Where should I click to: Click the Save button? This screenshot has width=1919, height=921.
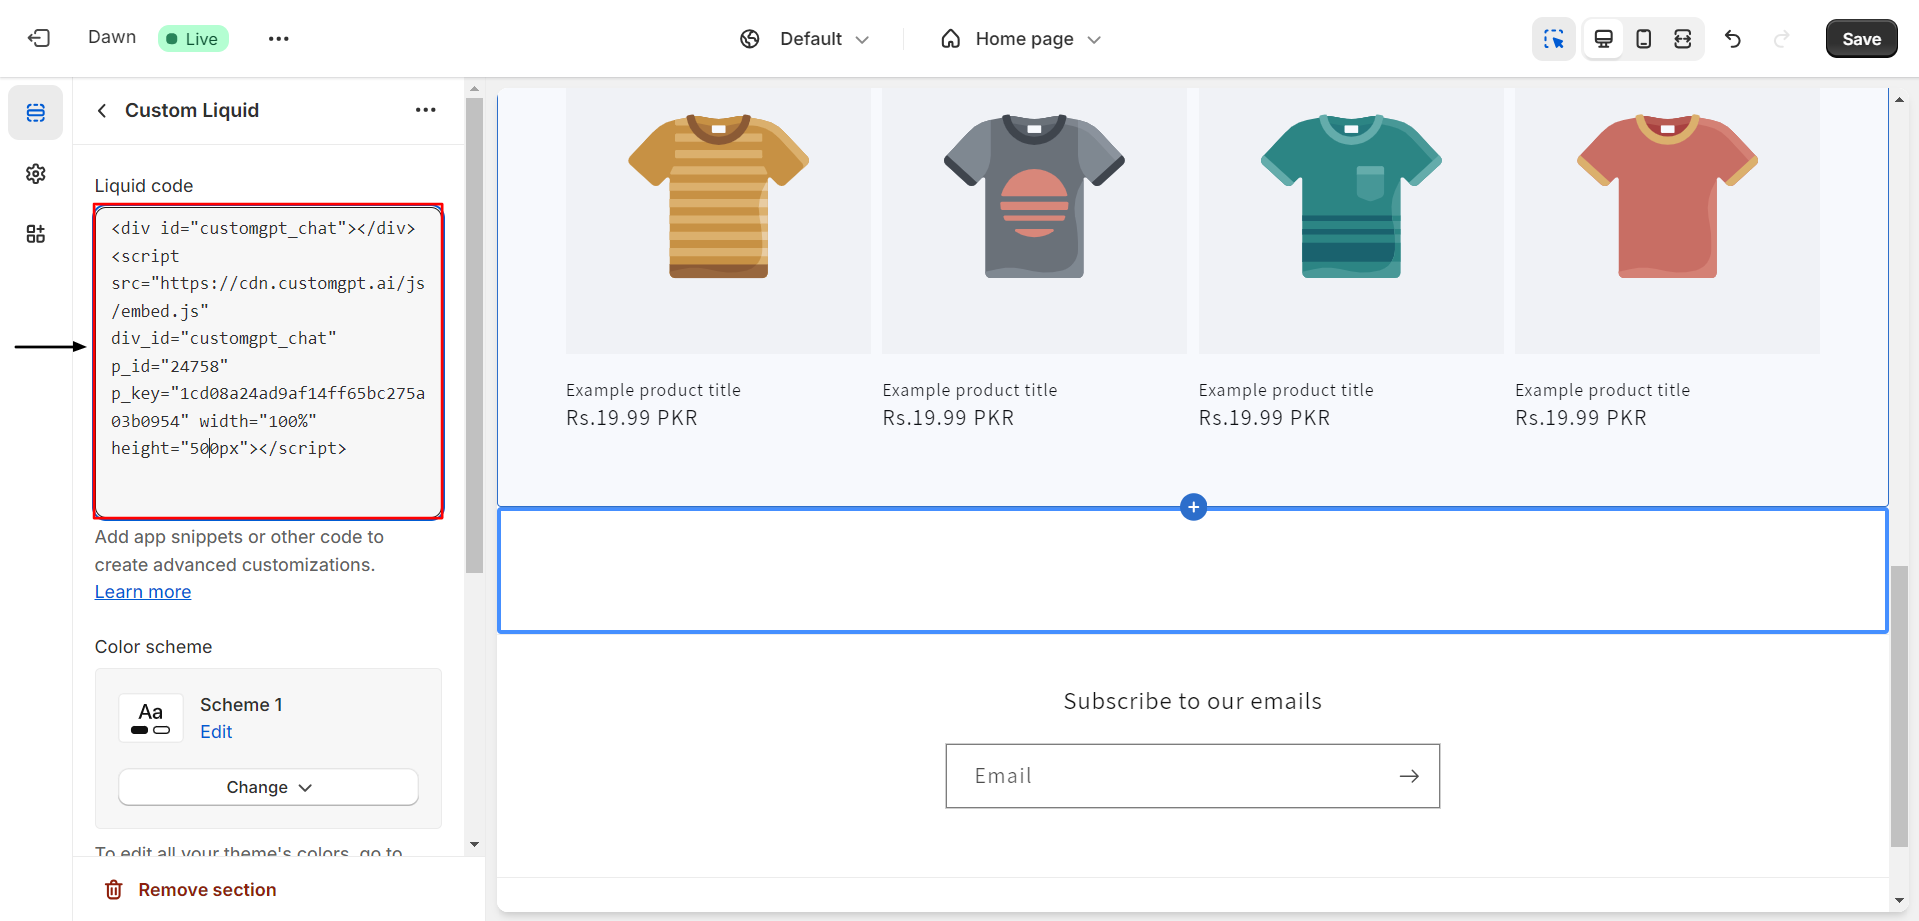tap(1861, 39)
